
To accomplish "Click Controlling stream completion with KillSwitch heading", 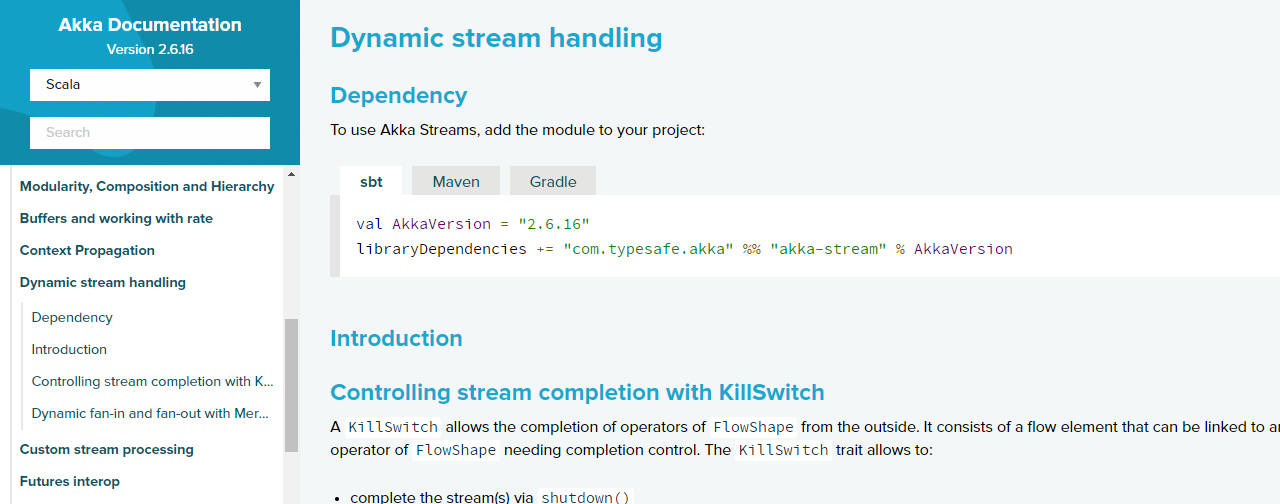I will 577,392.
